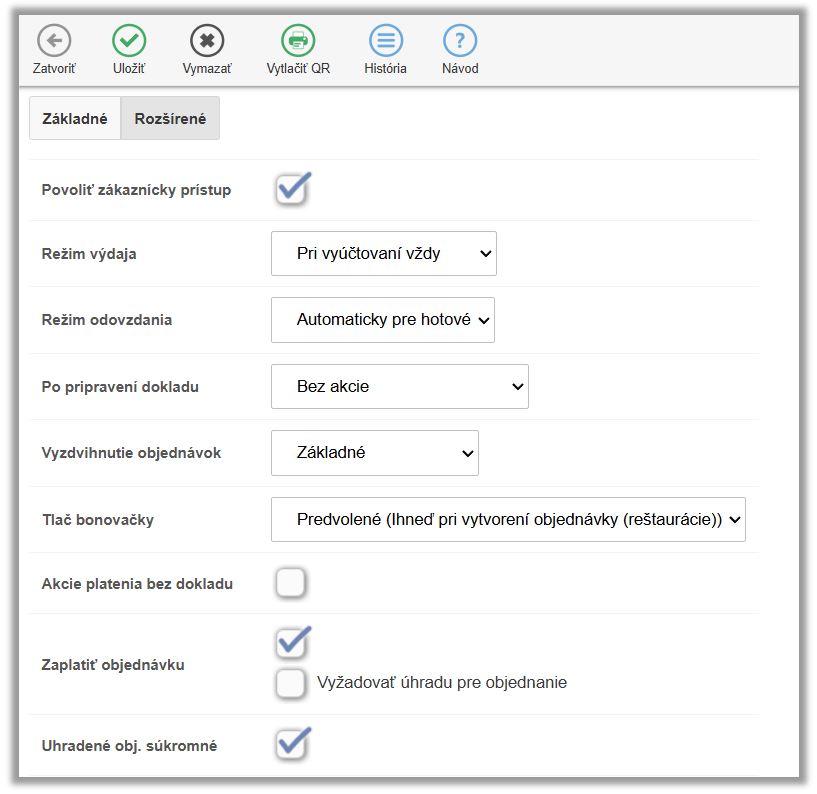This screenshot has height=794, width=817.
Task: Open Po pripravení dokladu dropdown
Action: pos(399,386)
